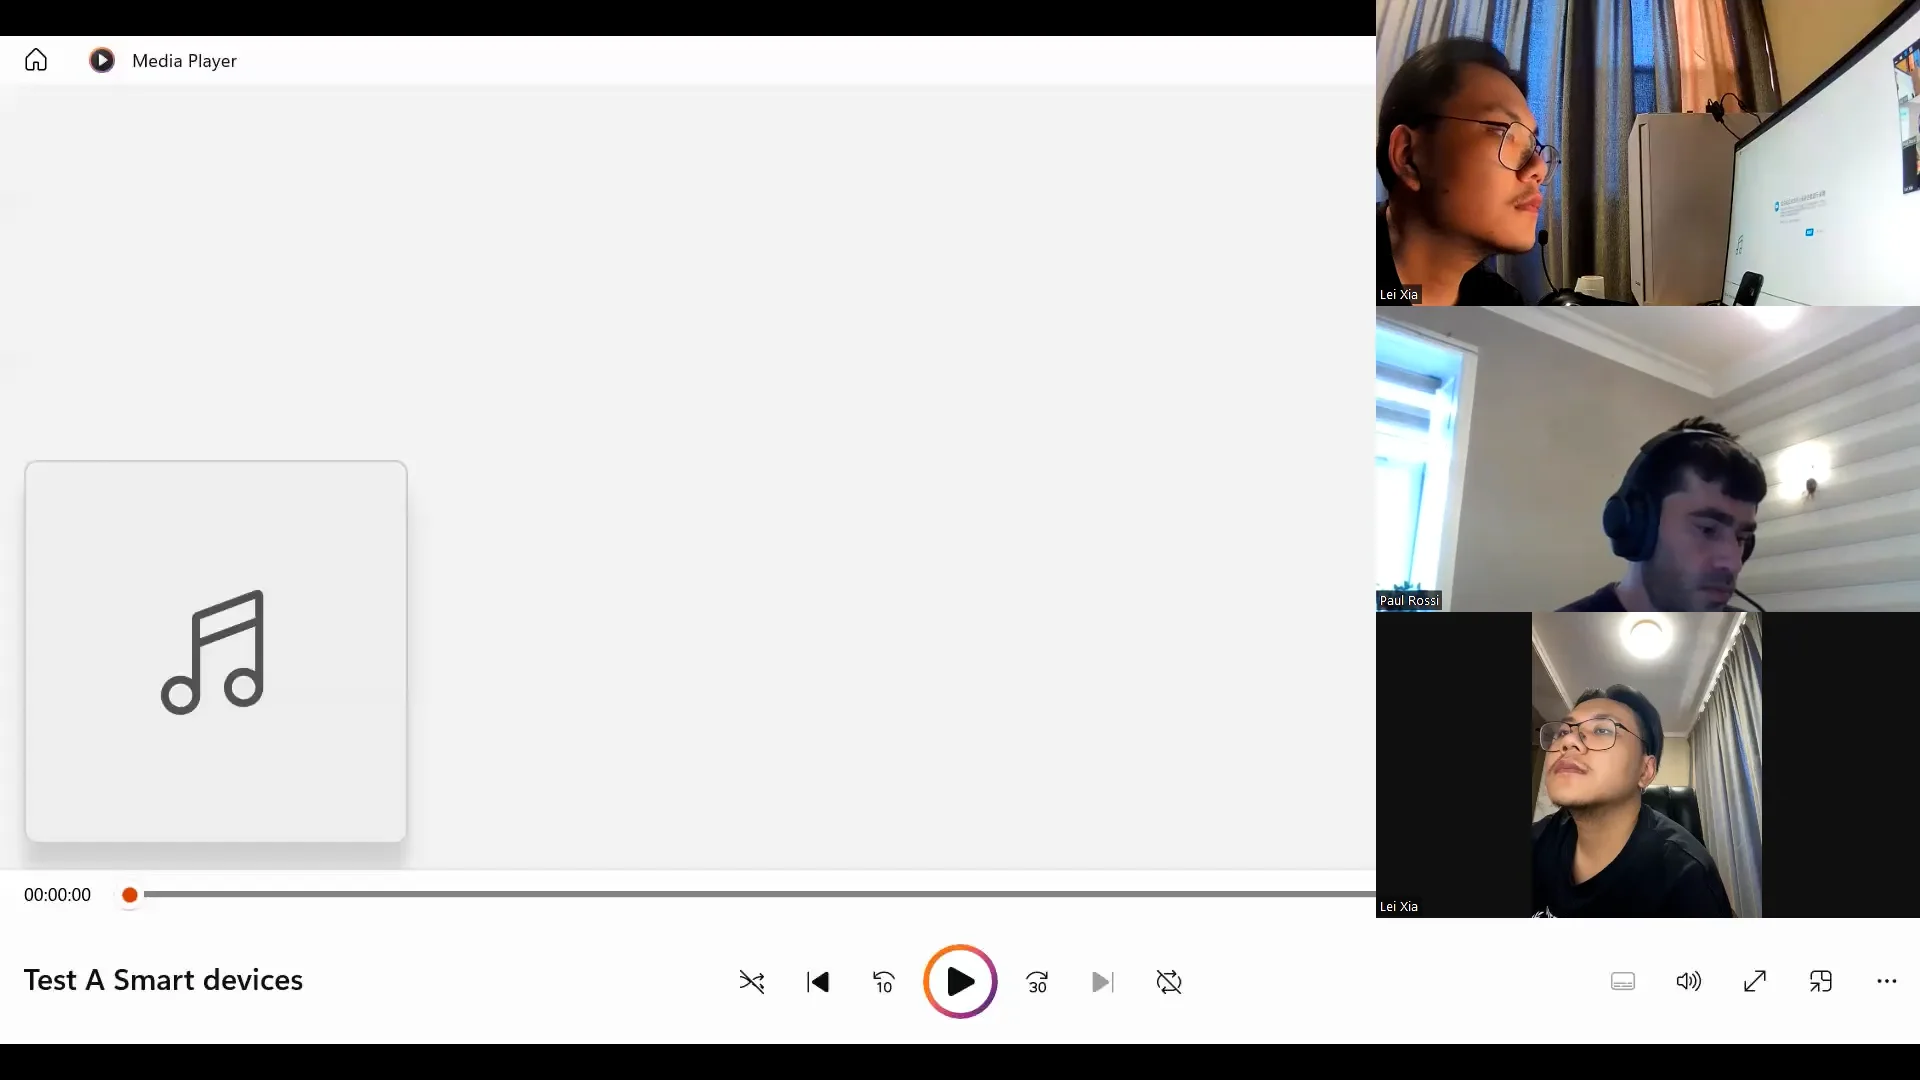
Task: Skip to the next track
Action: pyautogui.click(x=1103, y=982)
